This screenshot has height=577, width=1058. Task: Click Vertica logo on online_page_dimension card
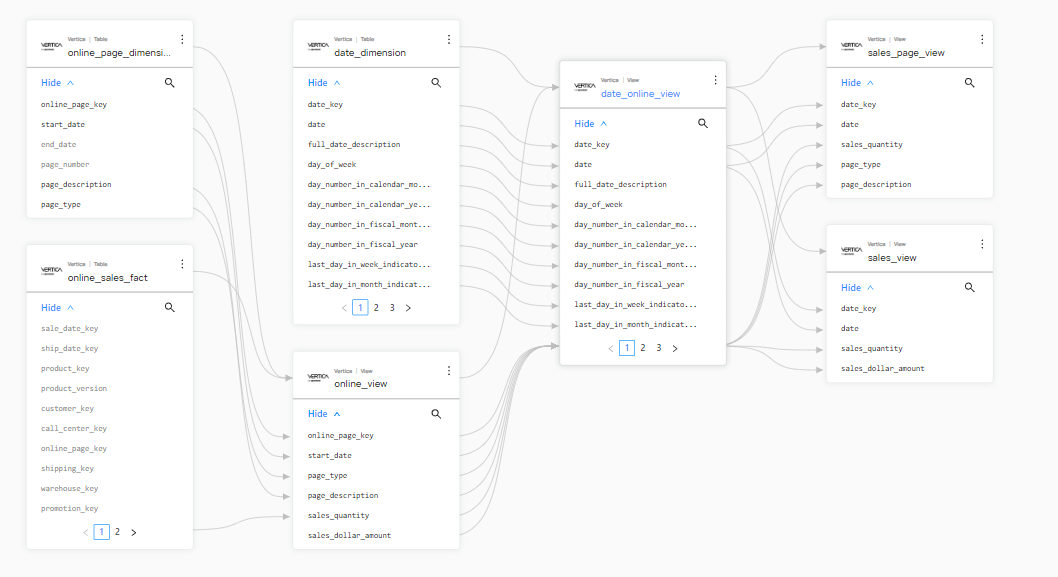[51, 46]
